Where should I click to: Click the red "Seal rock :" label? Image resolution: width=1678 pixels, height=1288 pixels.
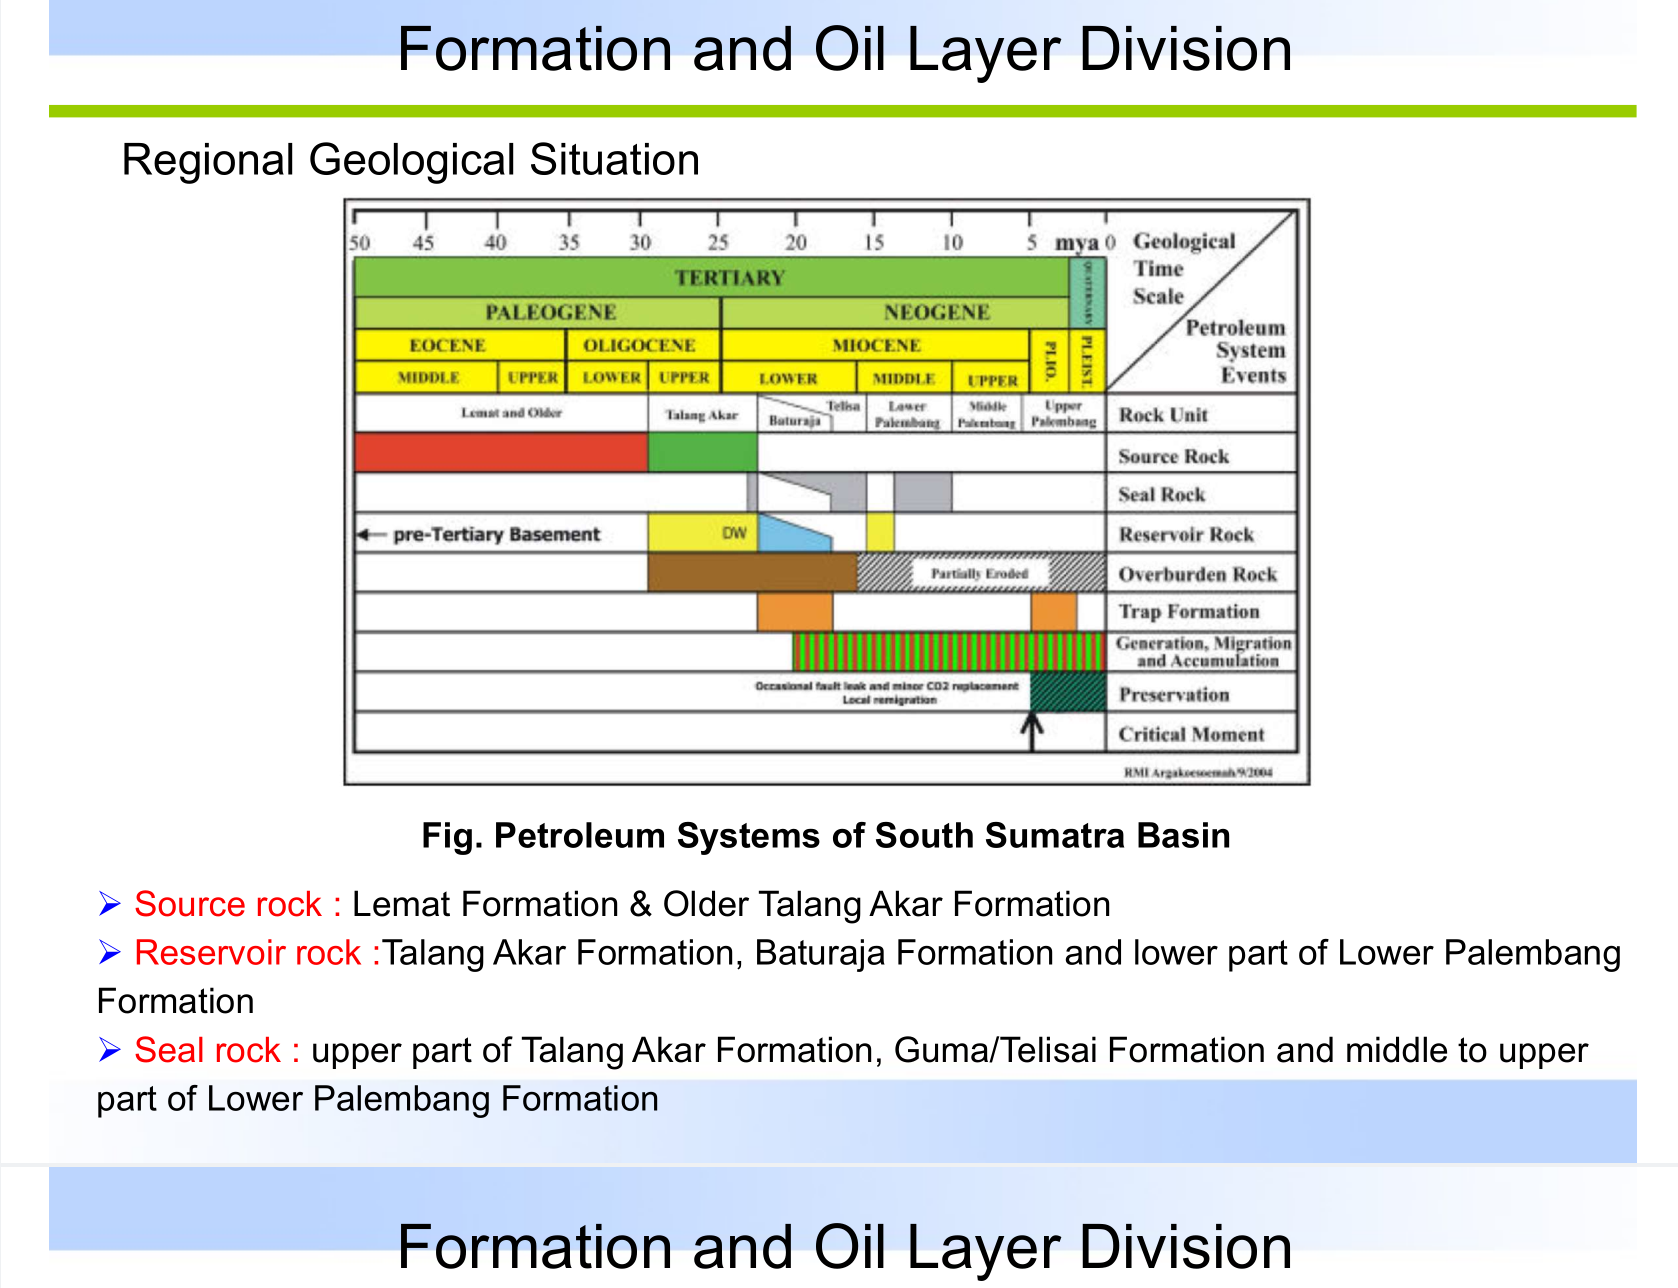217,1051
